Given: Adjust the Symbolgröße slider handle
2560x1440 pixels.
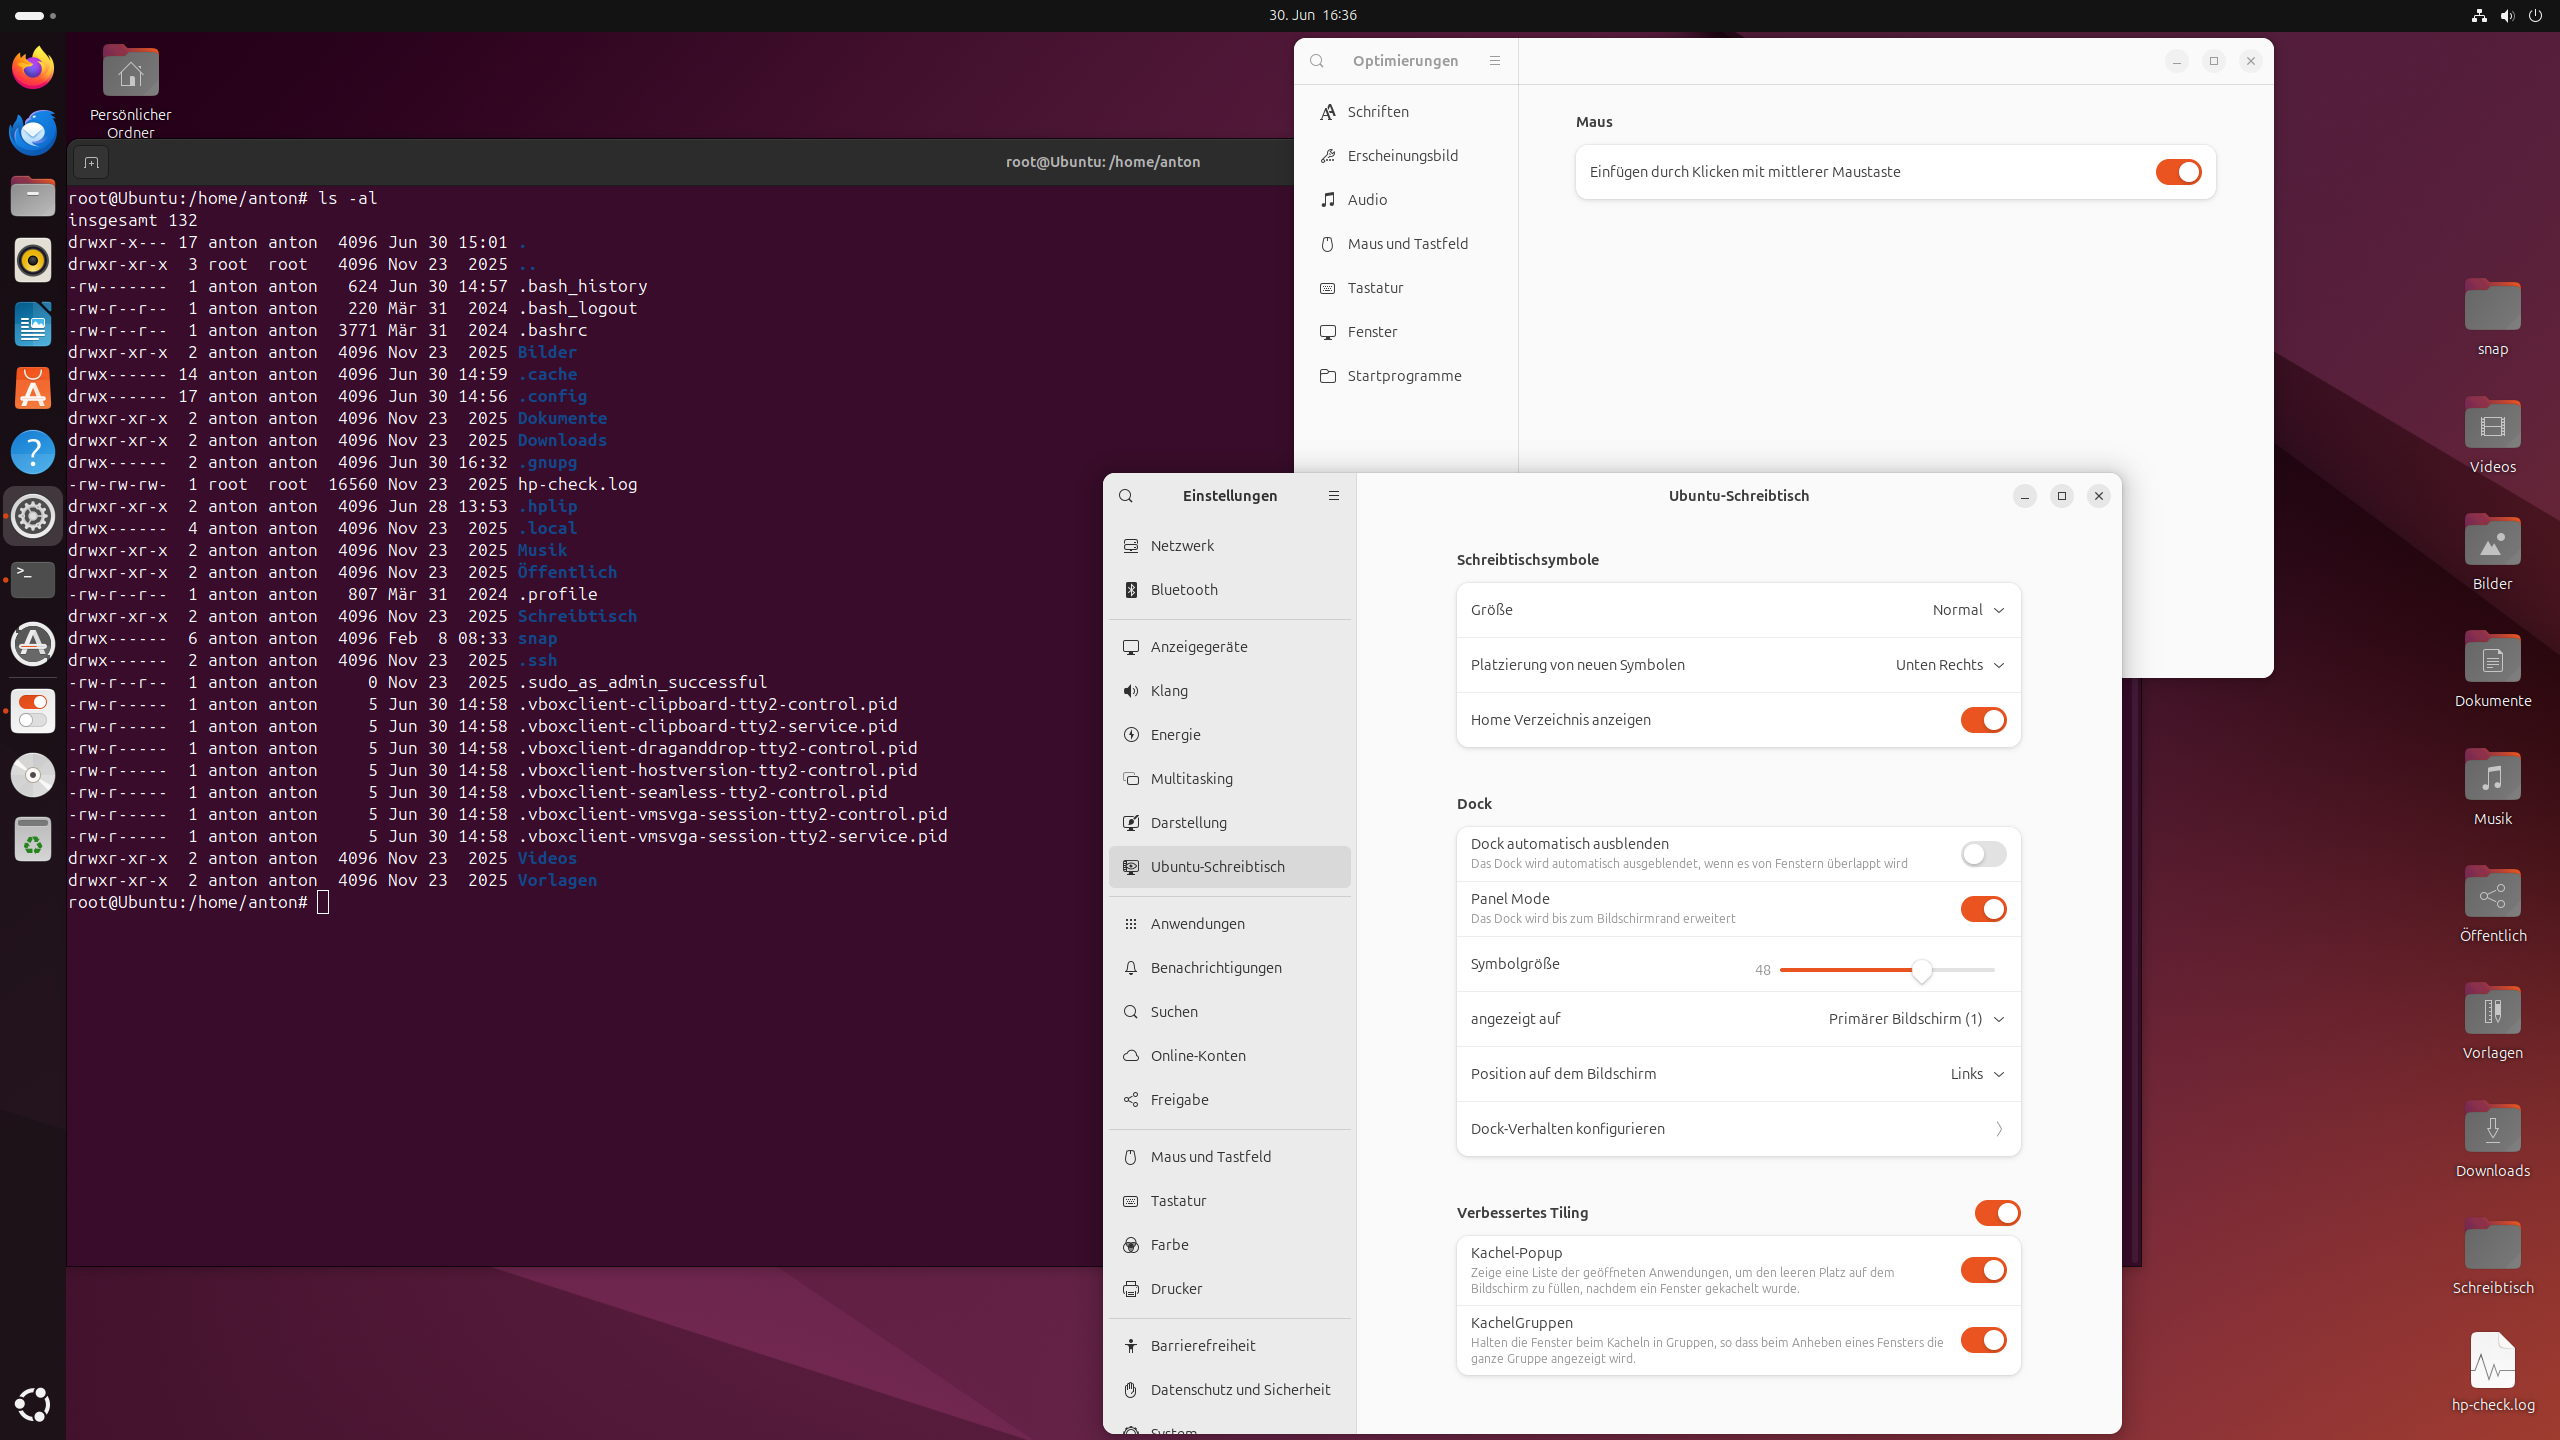Looking at the screenshot, I should 1922,970.
